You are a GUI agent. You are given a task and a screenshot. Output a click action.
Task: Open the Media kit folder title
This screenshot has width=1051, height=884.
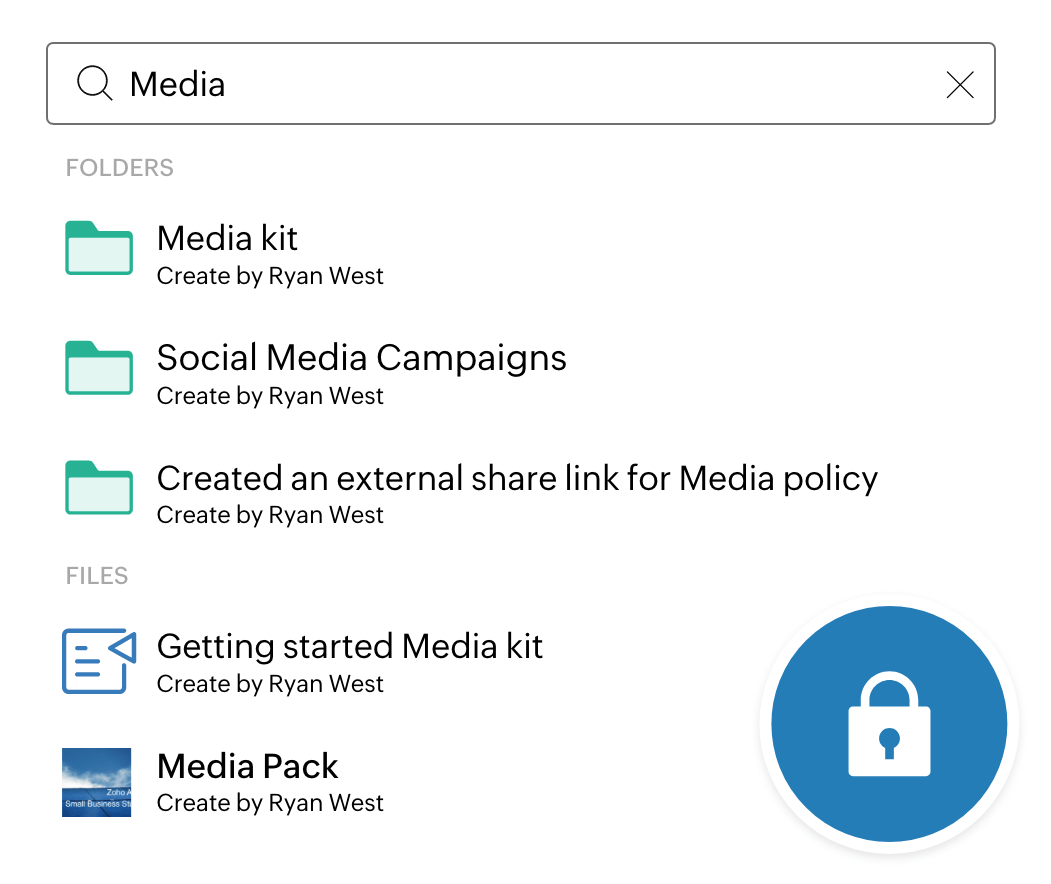[227, 238]
